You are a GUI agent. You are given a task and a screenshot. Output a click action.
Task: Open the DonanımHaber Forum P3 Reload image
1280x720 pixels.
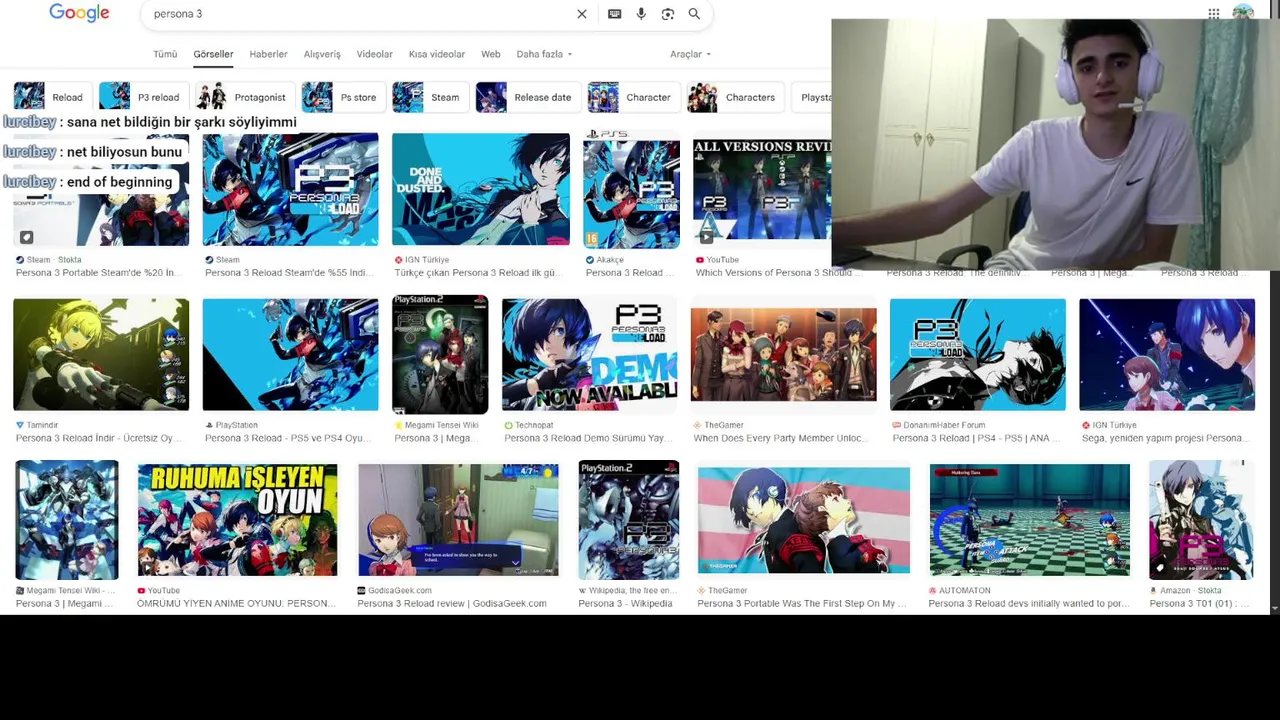(978, 354)
